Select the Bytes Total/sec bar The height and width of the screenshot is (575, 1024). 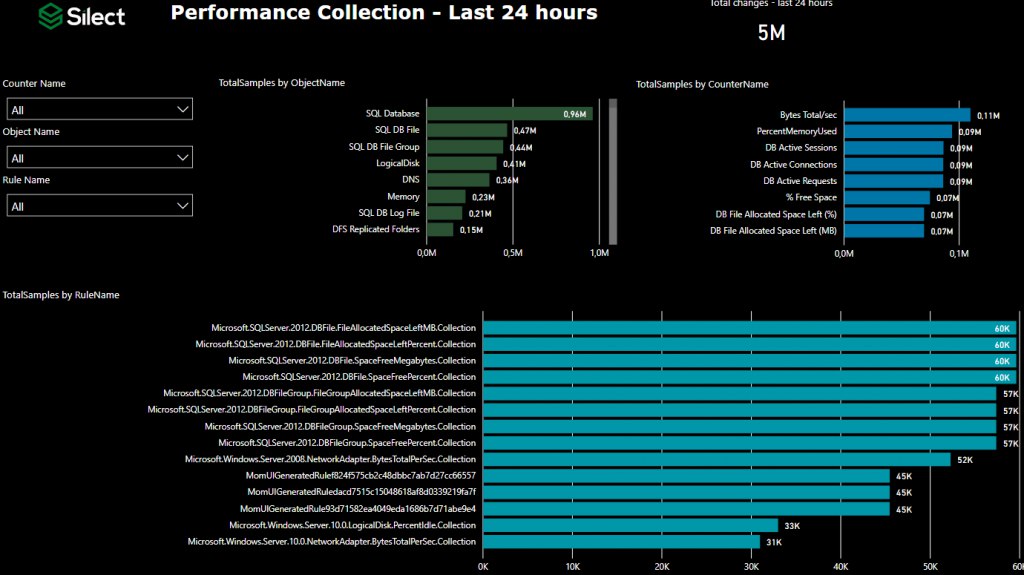[x=907, y=115]
